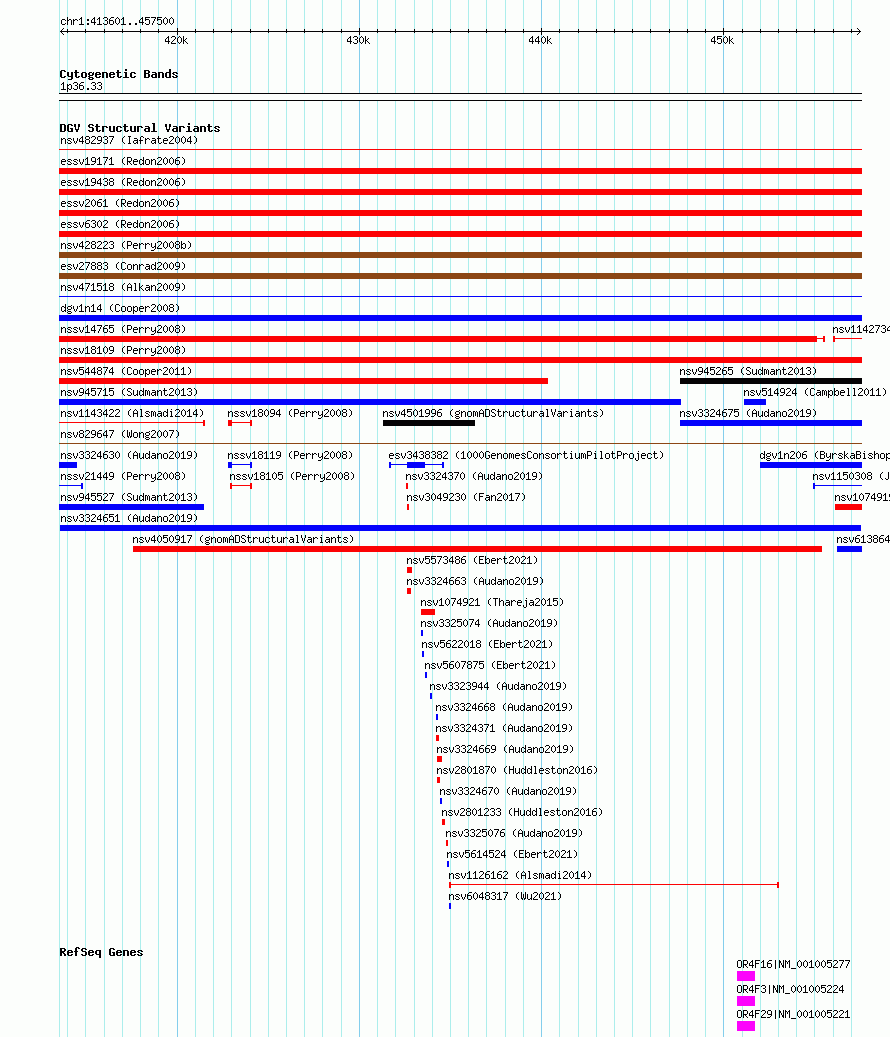Select nsv428223 (Perry2008b) label
The width and height of the screenshot is (890, 1037).
[x=126, y=245]
